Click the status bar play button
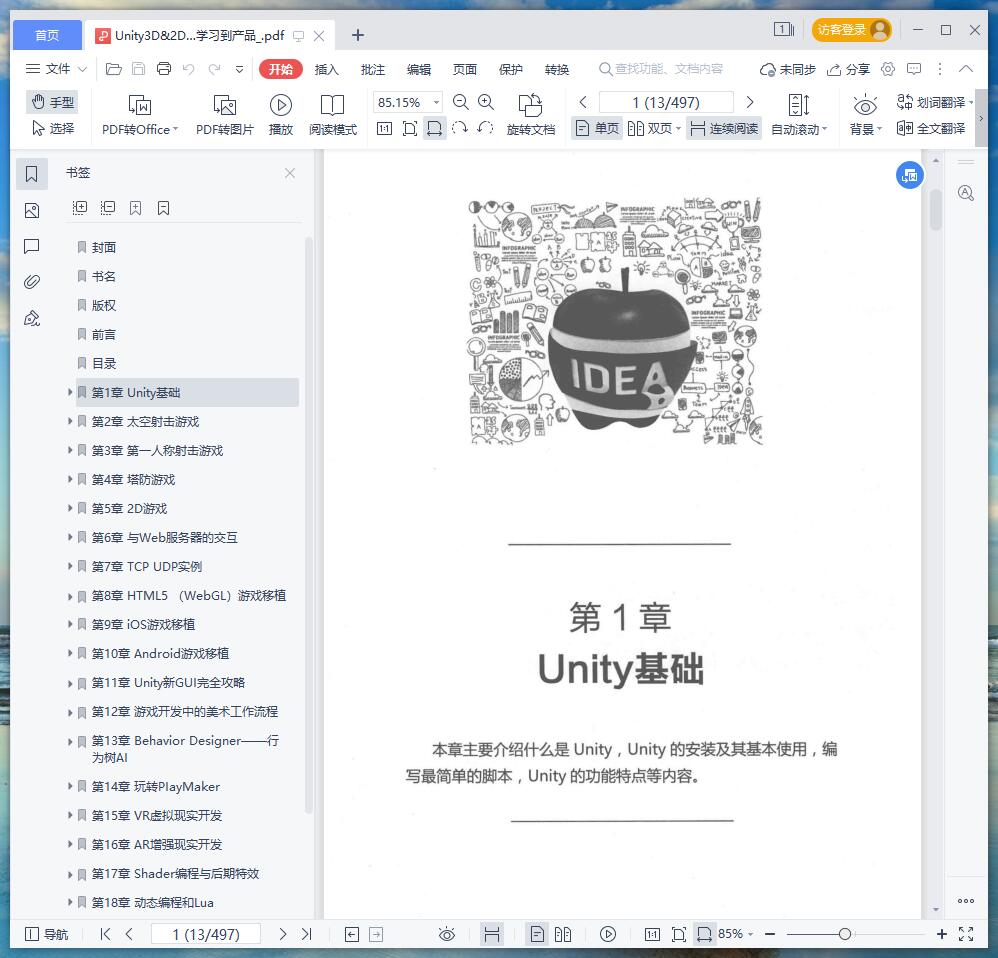 (608, 934)
